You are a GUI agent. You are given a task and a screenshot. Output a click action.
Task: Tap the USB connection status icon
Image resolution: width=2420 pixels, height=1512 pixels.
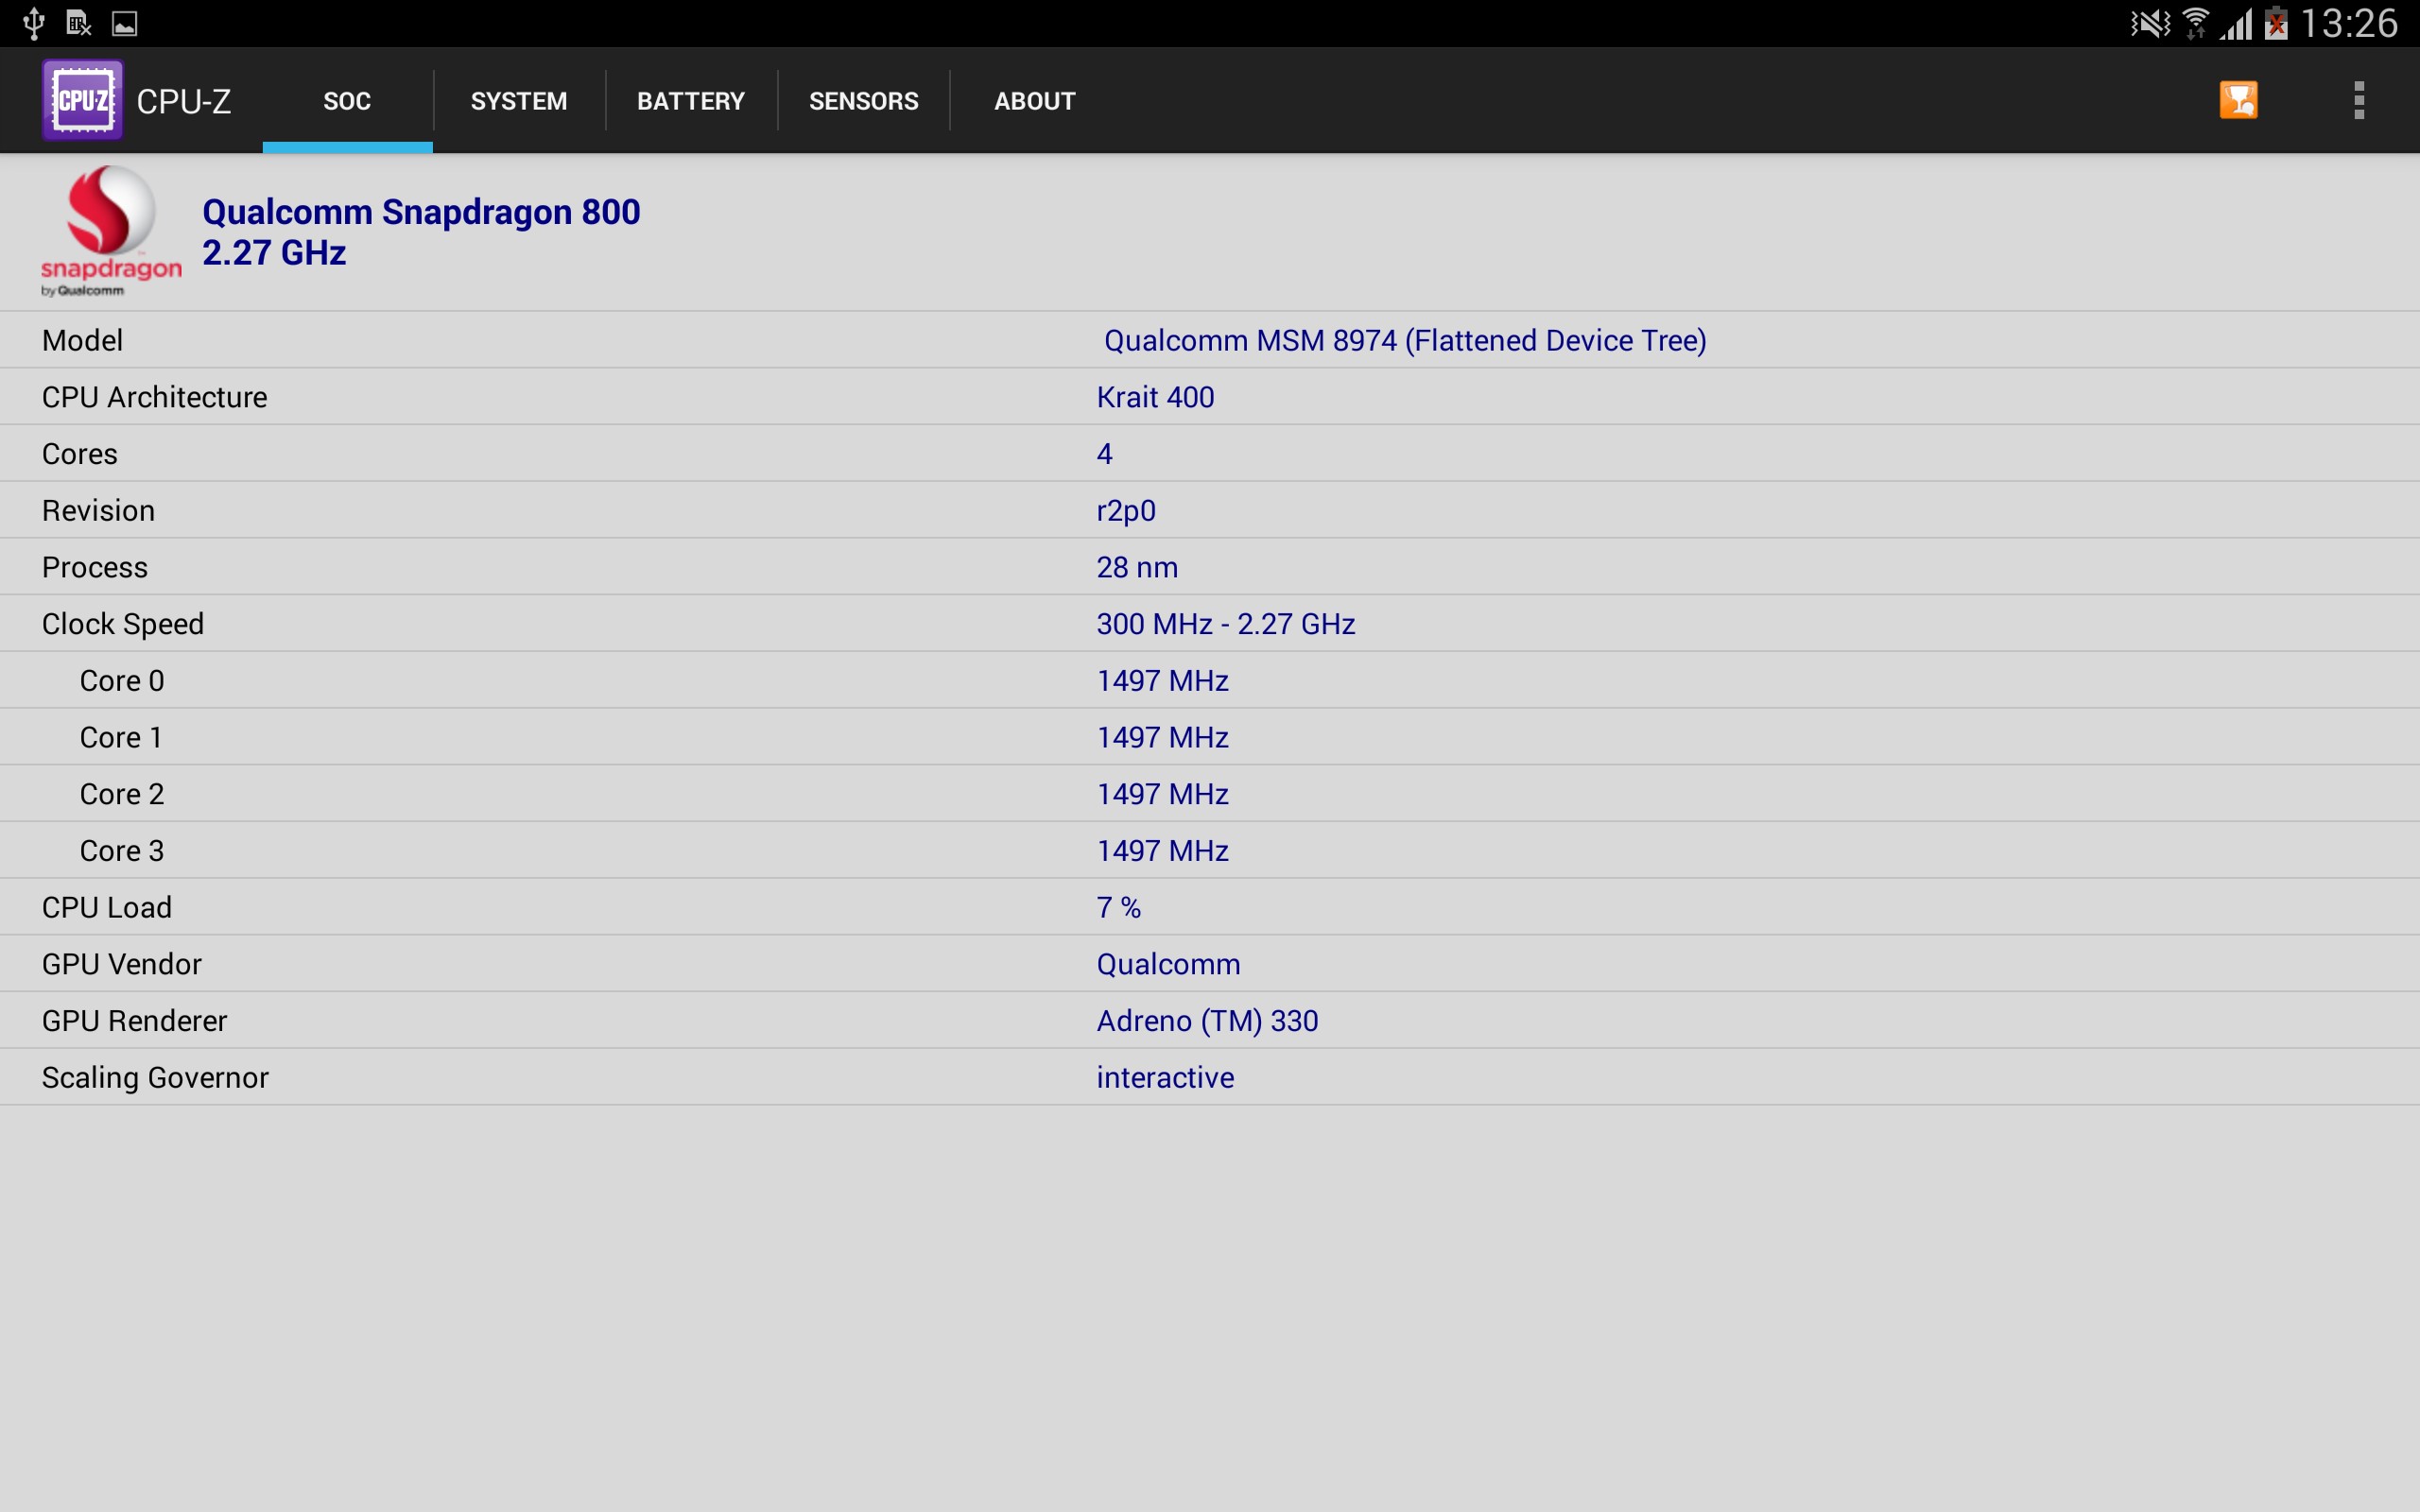pos(33,23)
